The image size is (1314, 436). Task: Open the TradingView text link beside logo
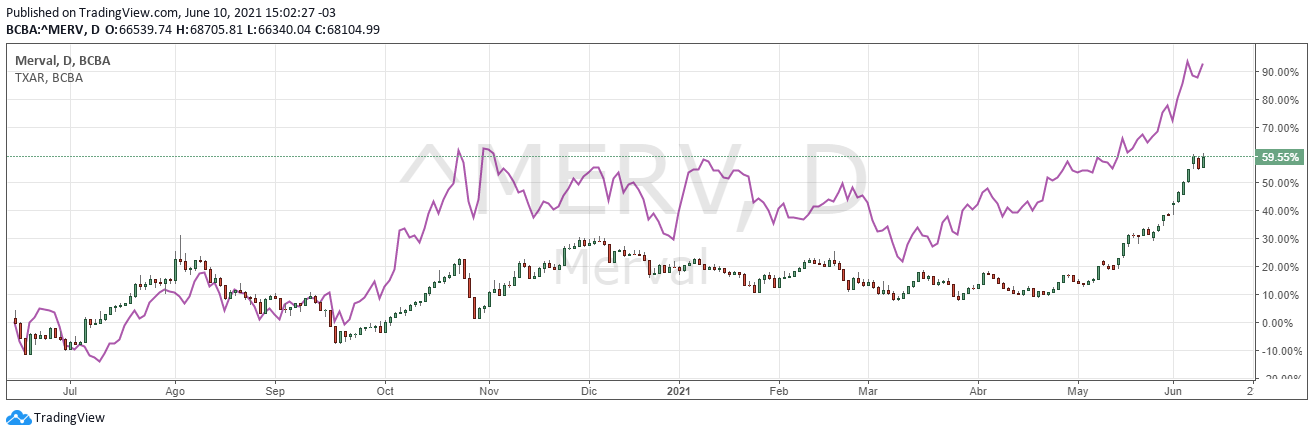click(x=69, y=418)
